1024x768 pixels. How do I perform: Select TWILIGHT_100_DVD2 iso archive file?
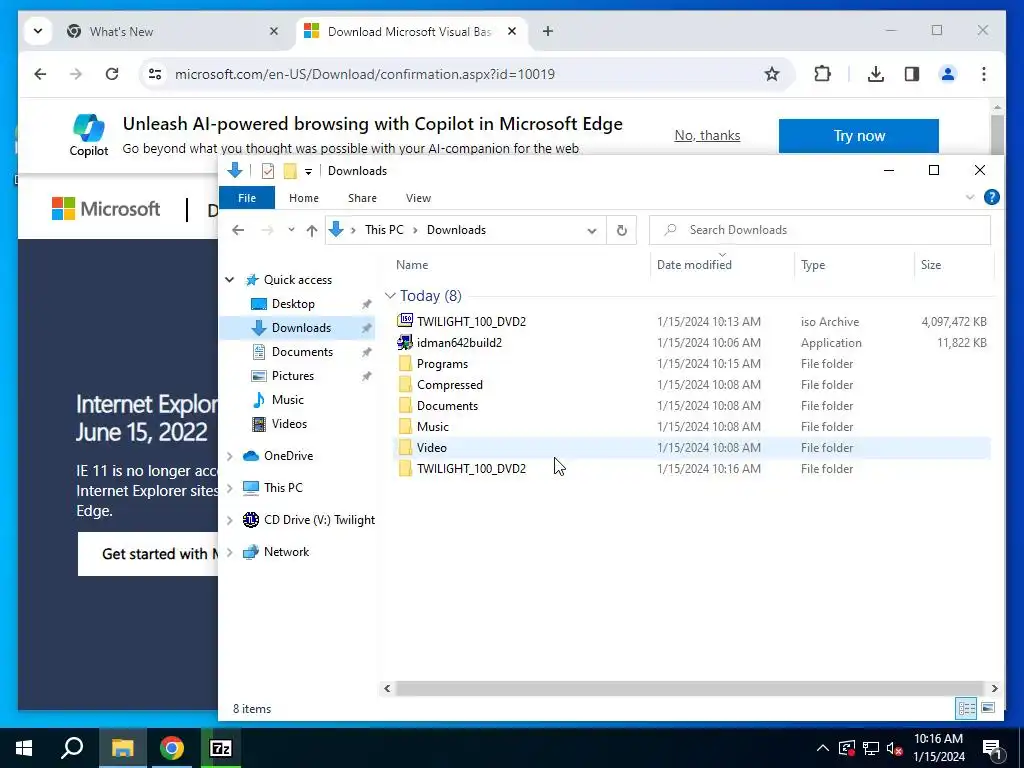(x=692, y=321)
